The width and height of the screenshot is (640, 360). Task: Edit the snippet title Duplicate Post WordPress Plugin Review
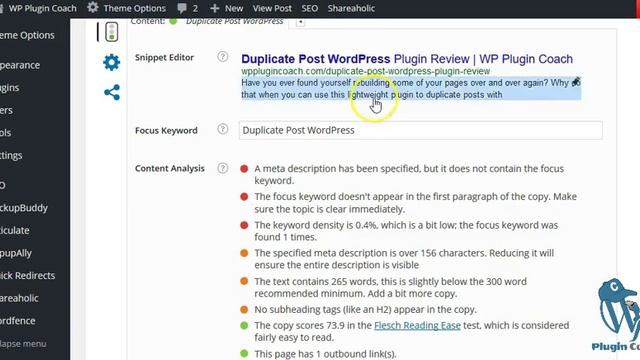pyautogui.click(x=407, y=59)
